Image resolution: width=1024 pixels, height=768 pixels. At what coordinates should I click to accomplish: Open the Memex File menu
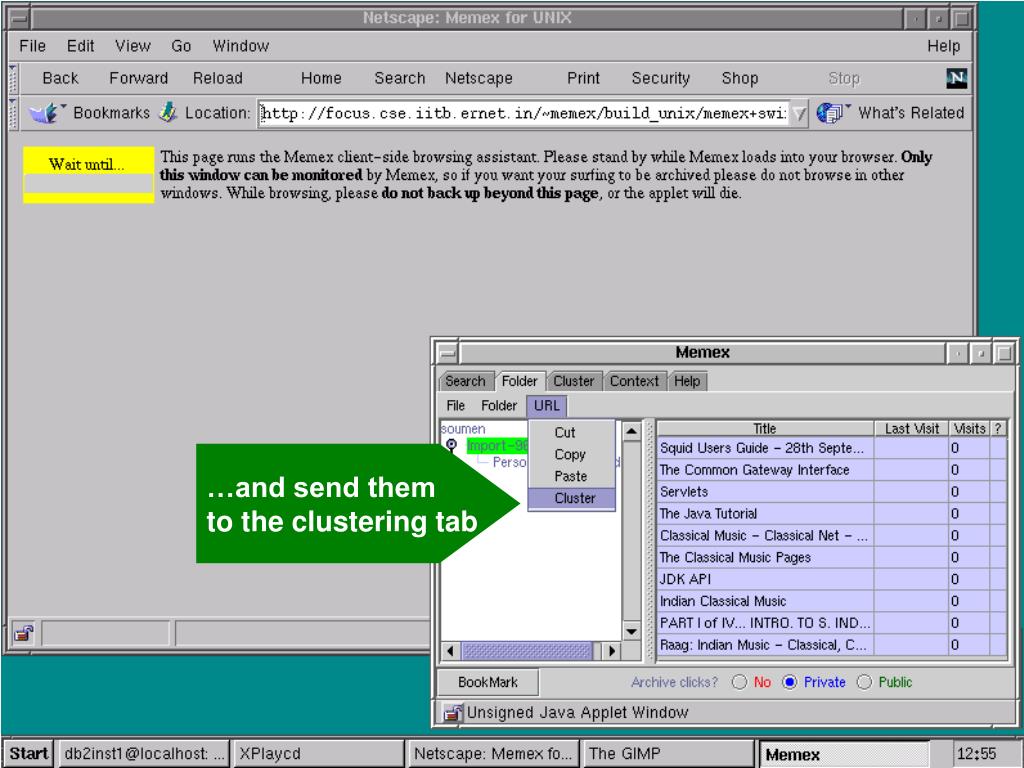[455, 406]
